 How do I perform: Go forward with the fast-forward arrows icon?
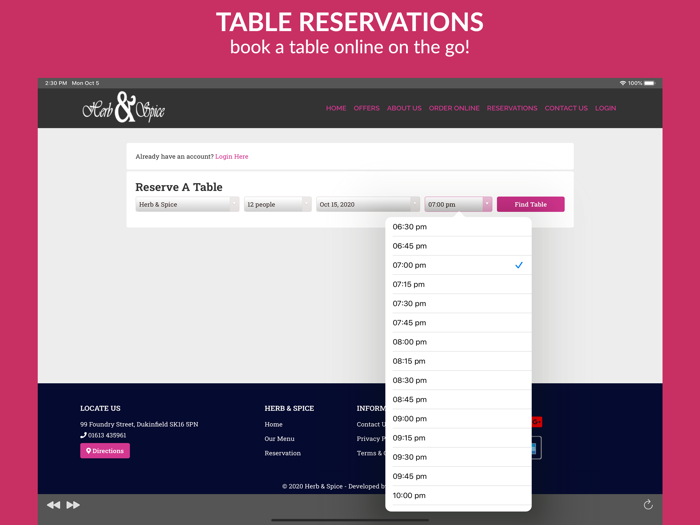(73, 505)
